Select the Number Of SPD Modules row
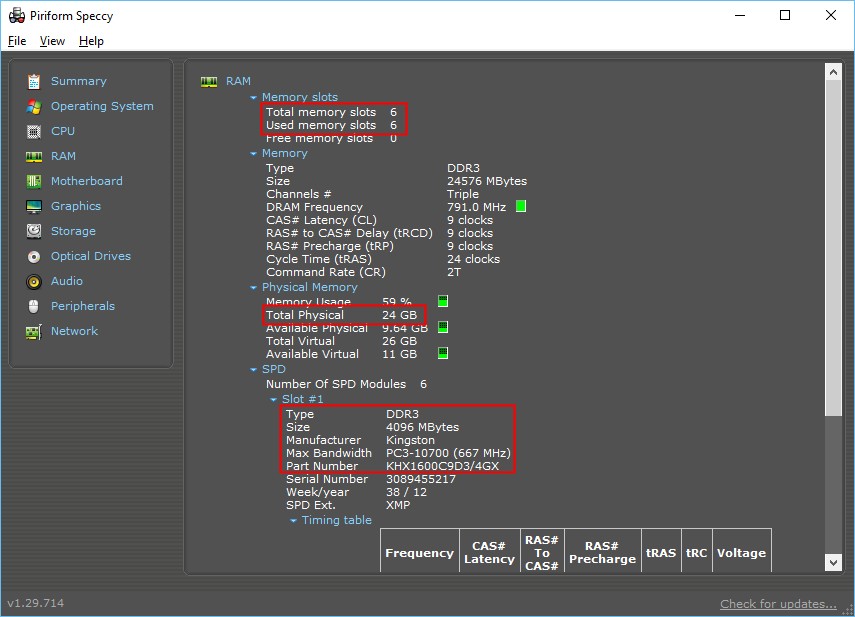The height and width of the screenshot is (617, 855). (346, 384)
